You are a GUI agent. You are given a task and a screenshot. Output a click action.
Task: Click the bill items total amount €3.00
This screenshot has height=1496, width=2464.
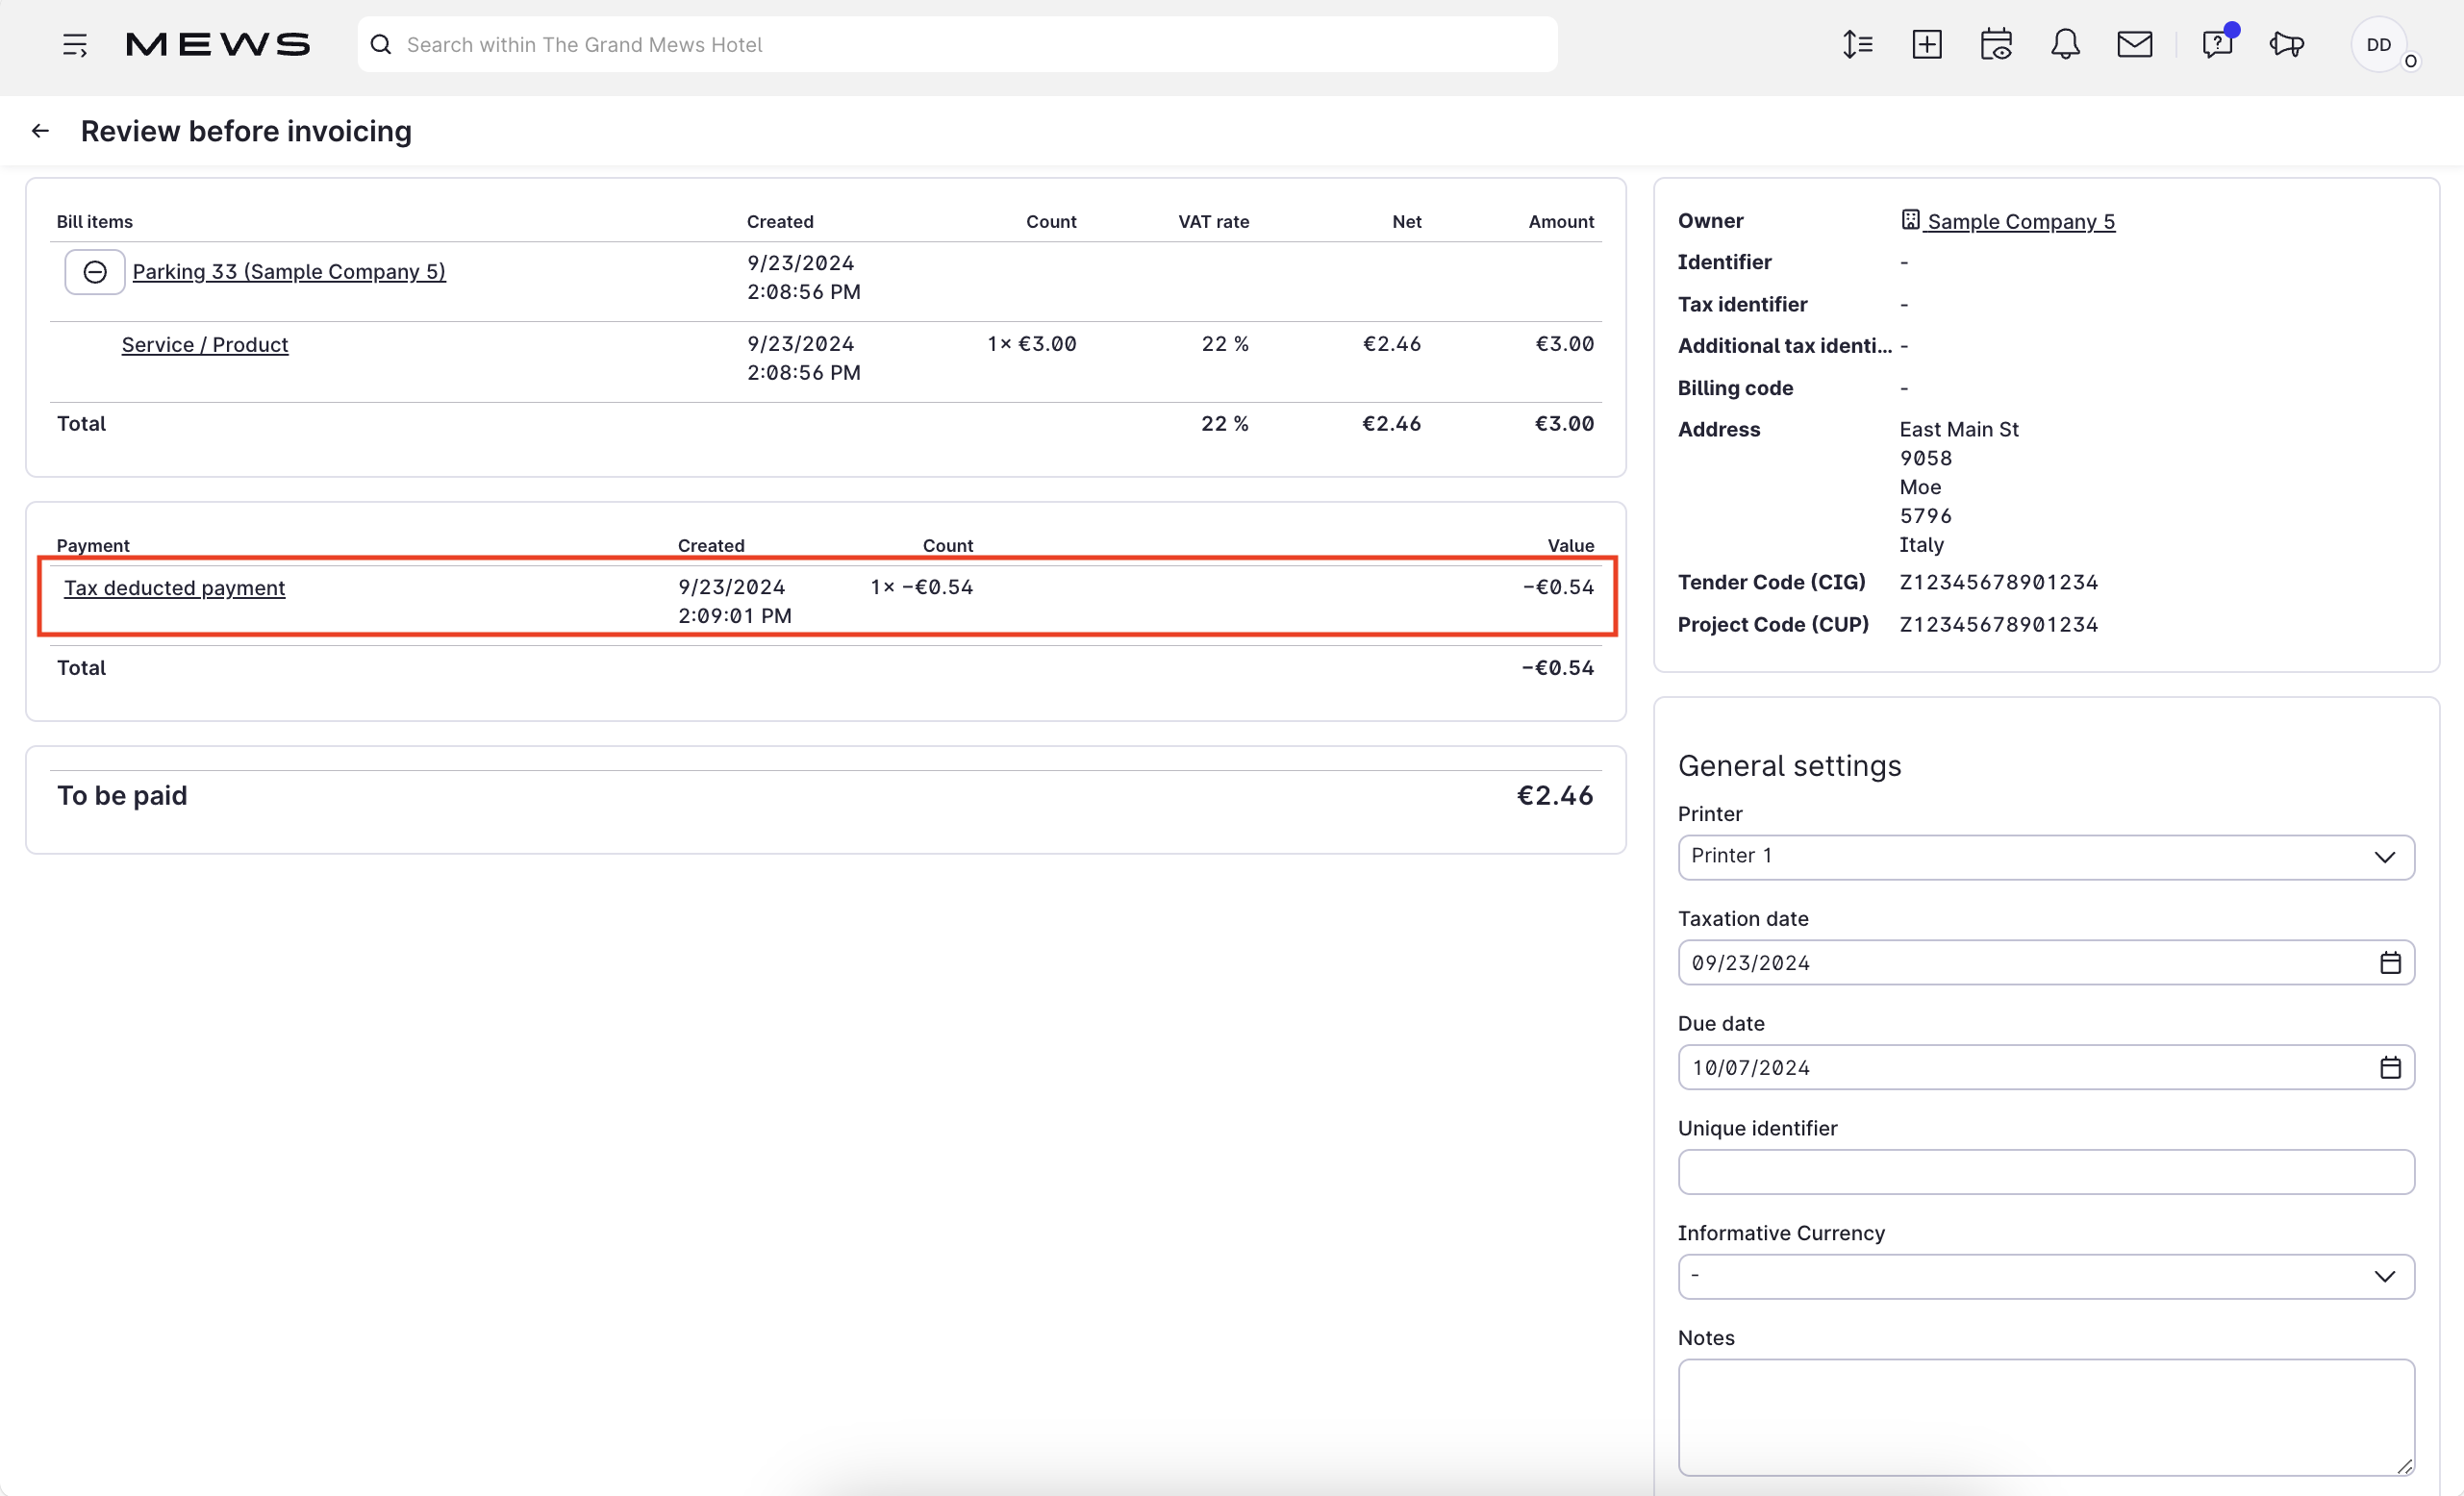1565,424
